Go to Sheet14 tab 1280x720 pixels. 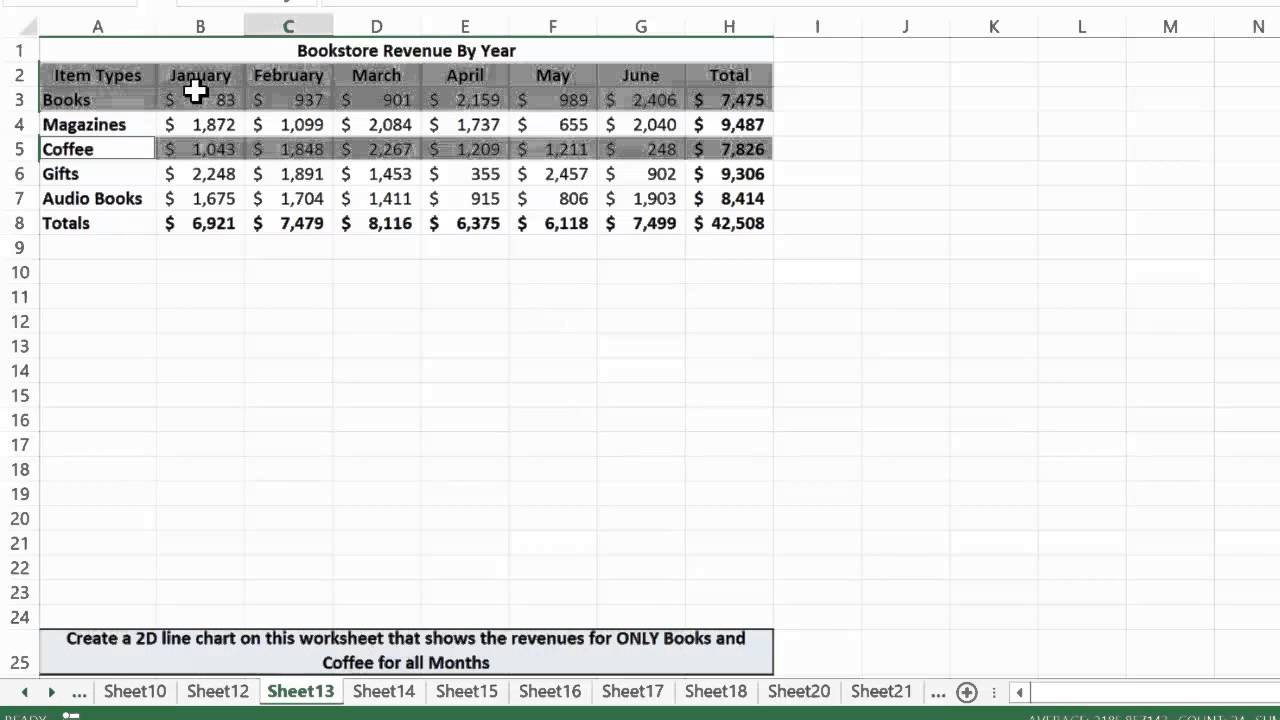pyautogui.click(x=384, y=691)
